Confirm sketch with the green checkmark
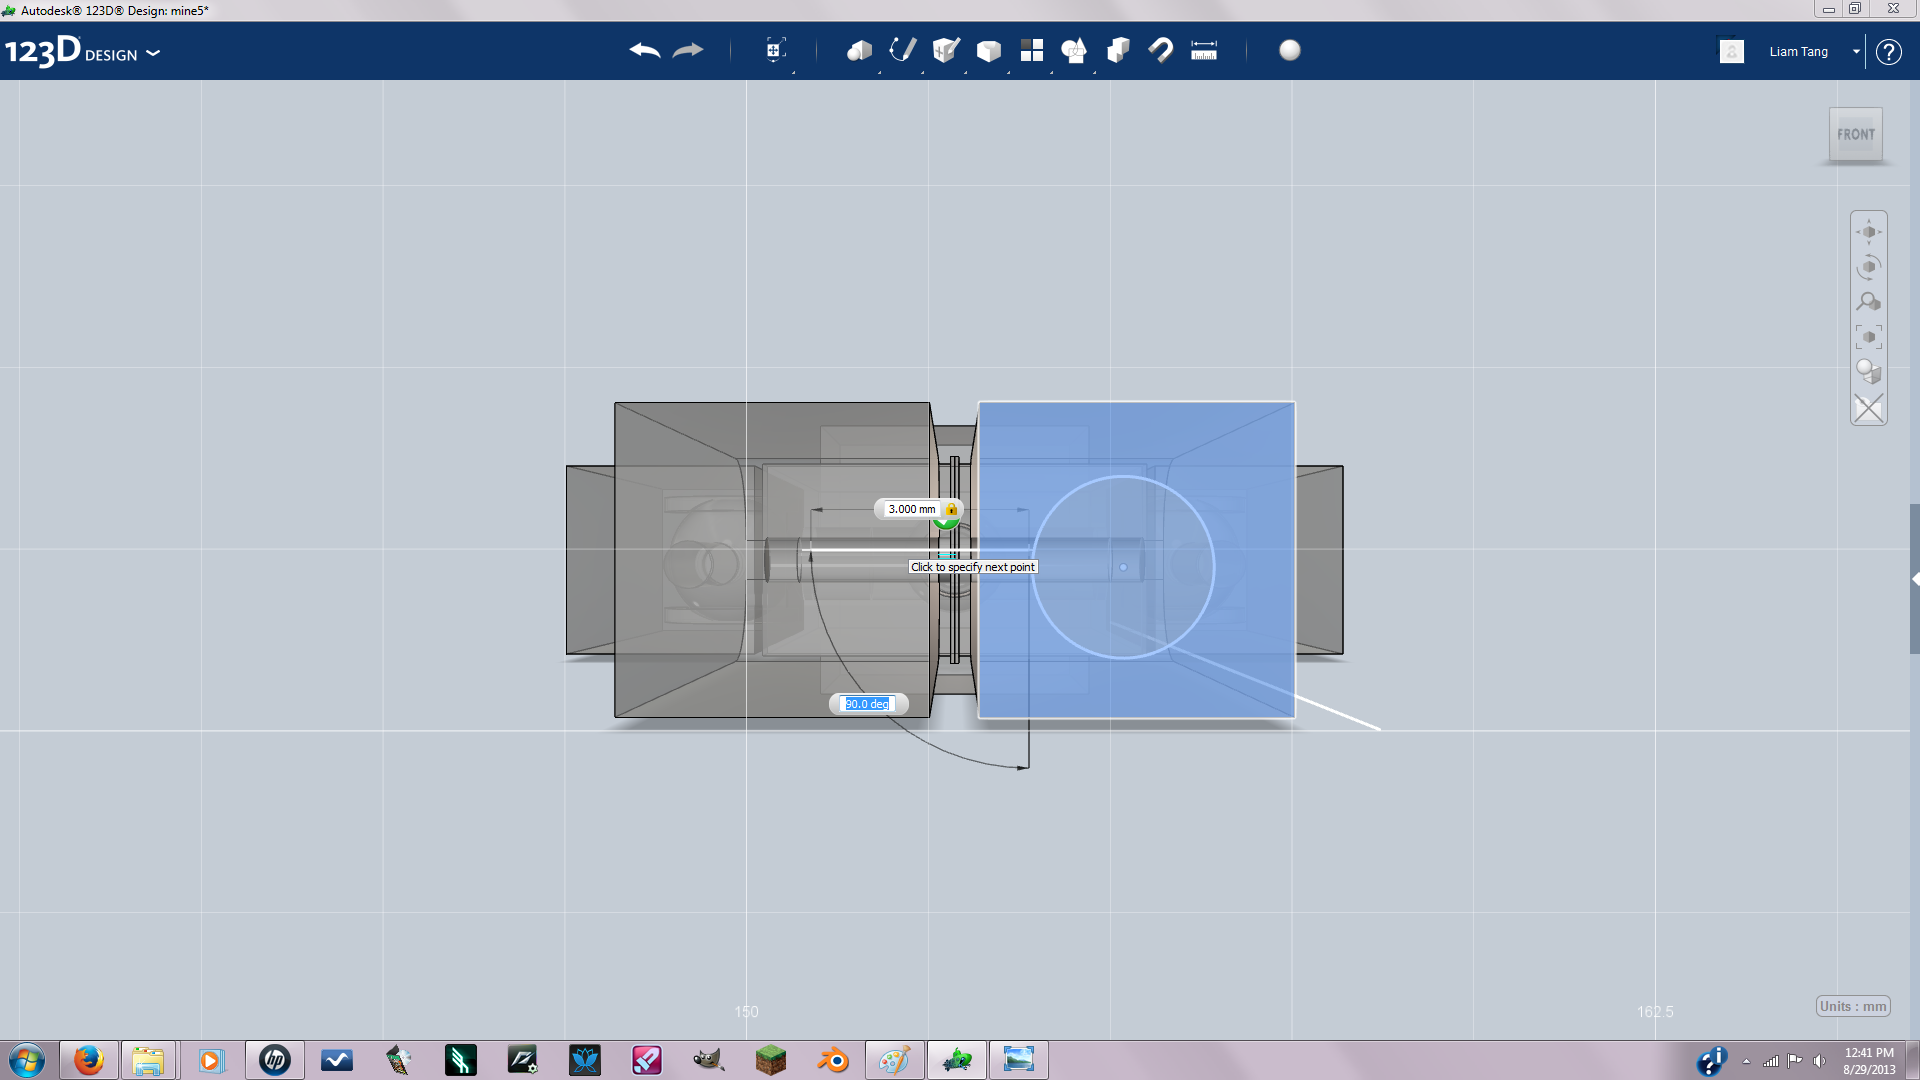 click(946, 522)
